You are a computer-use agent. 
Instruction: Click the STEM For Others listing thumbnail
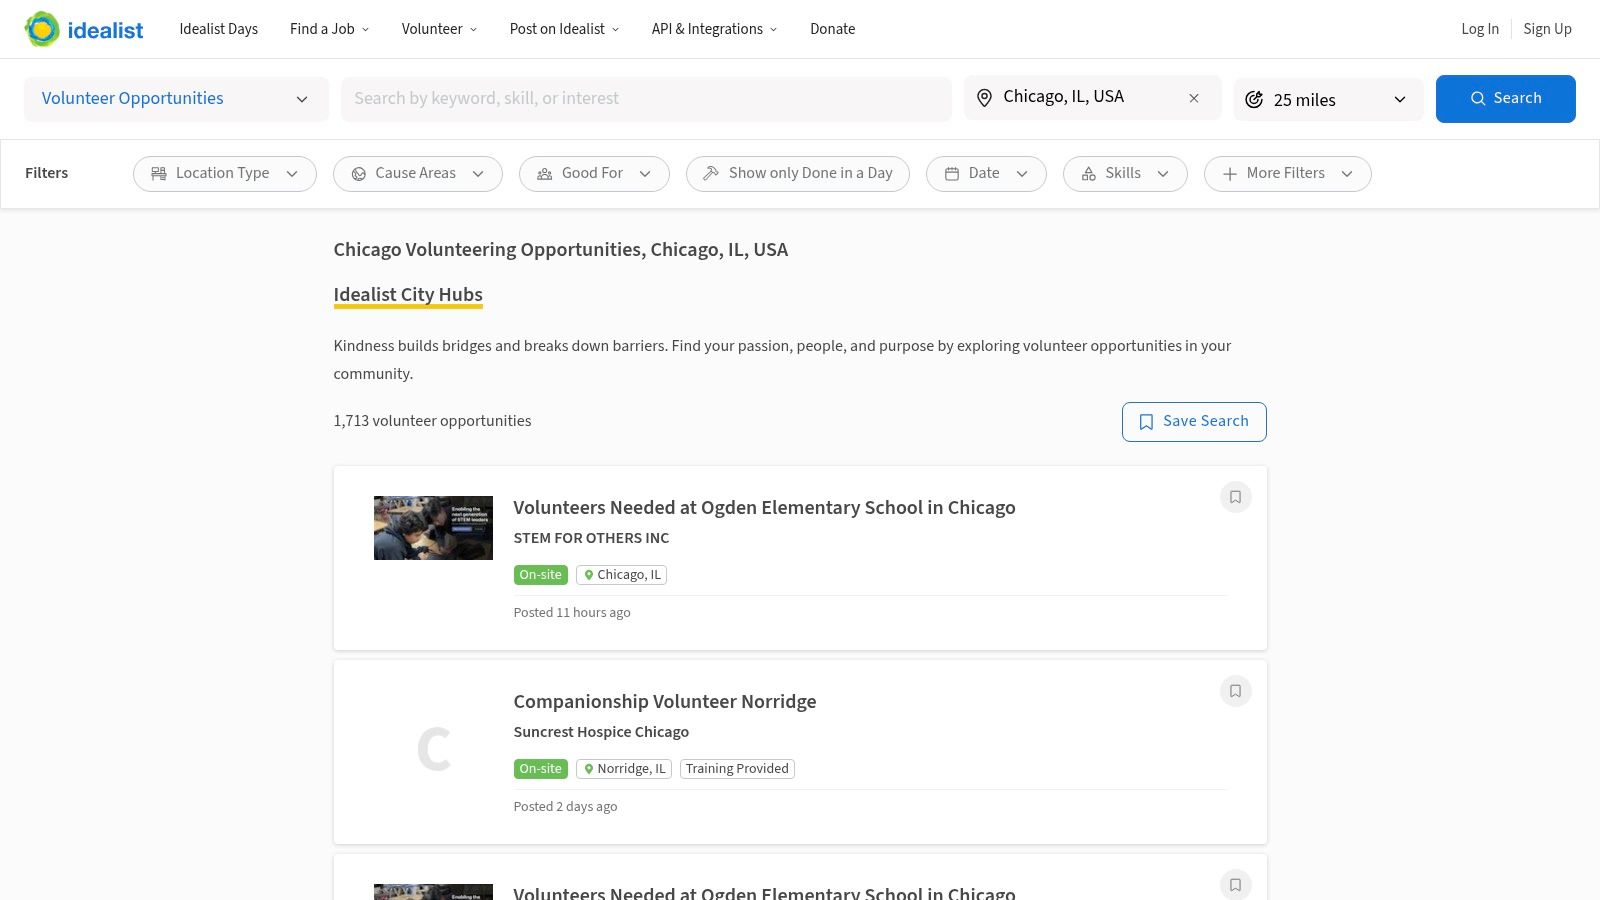click(433, 528)
